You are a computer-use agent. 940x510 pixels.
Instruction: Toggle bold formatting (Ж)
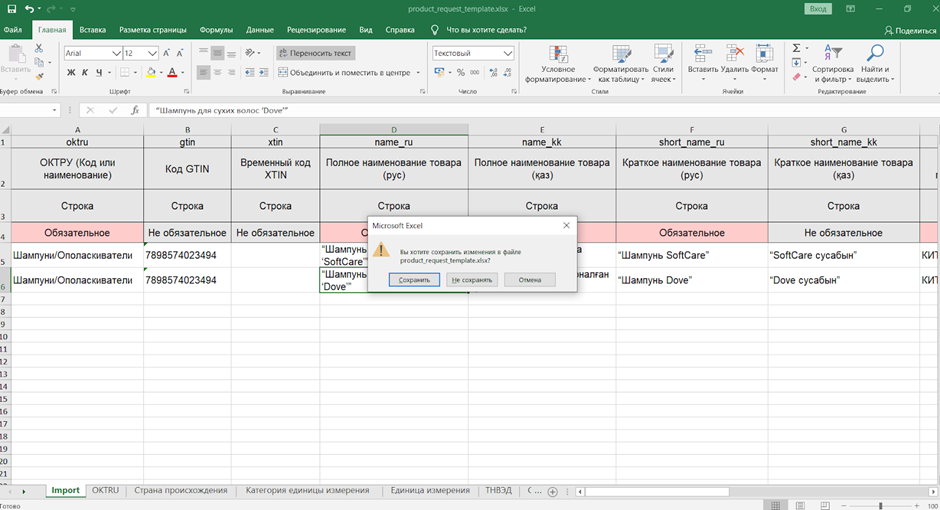[x=70, y=72]
